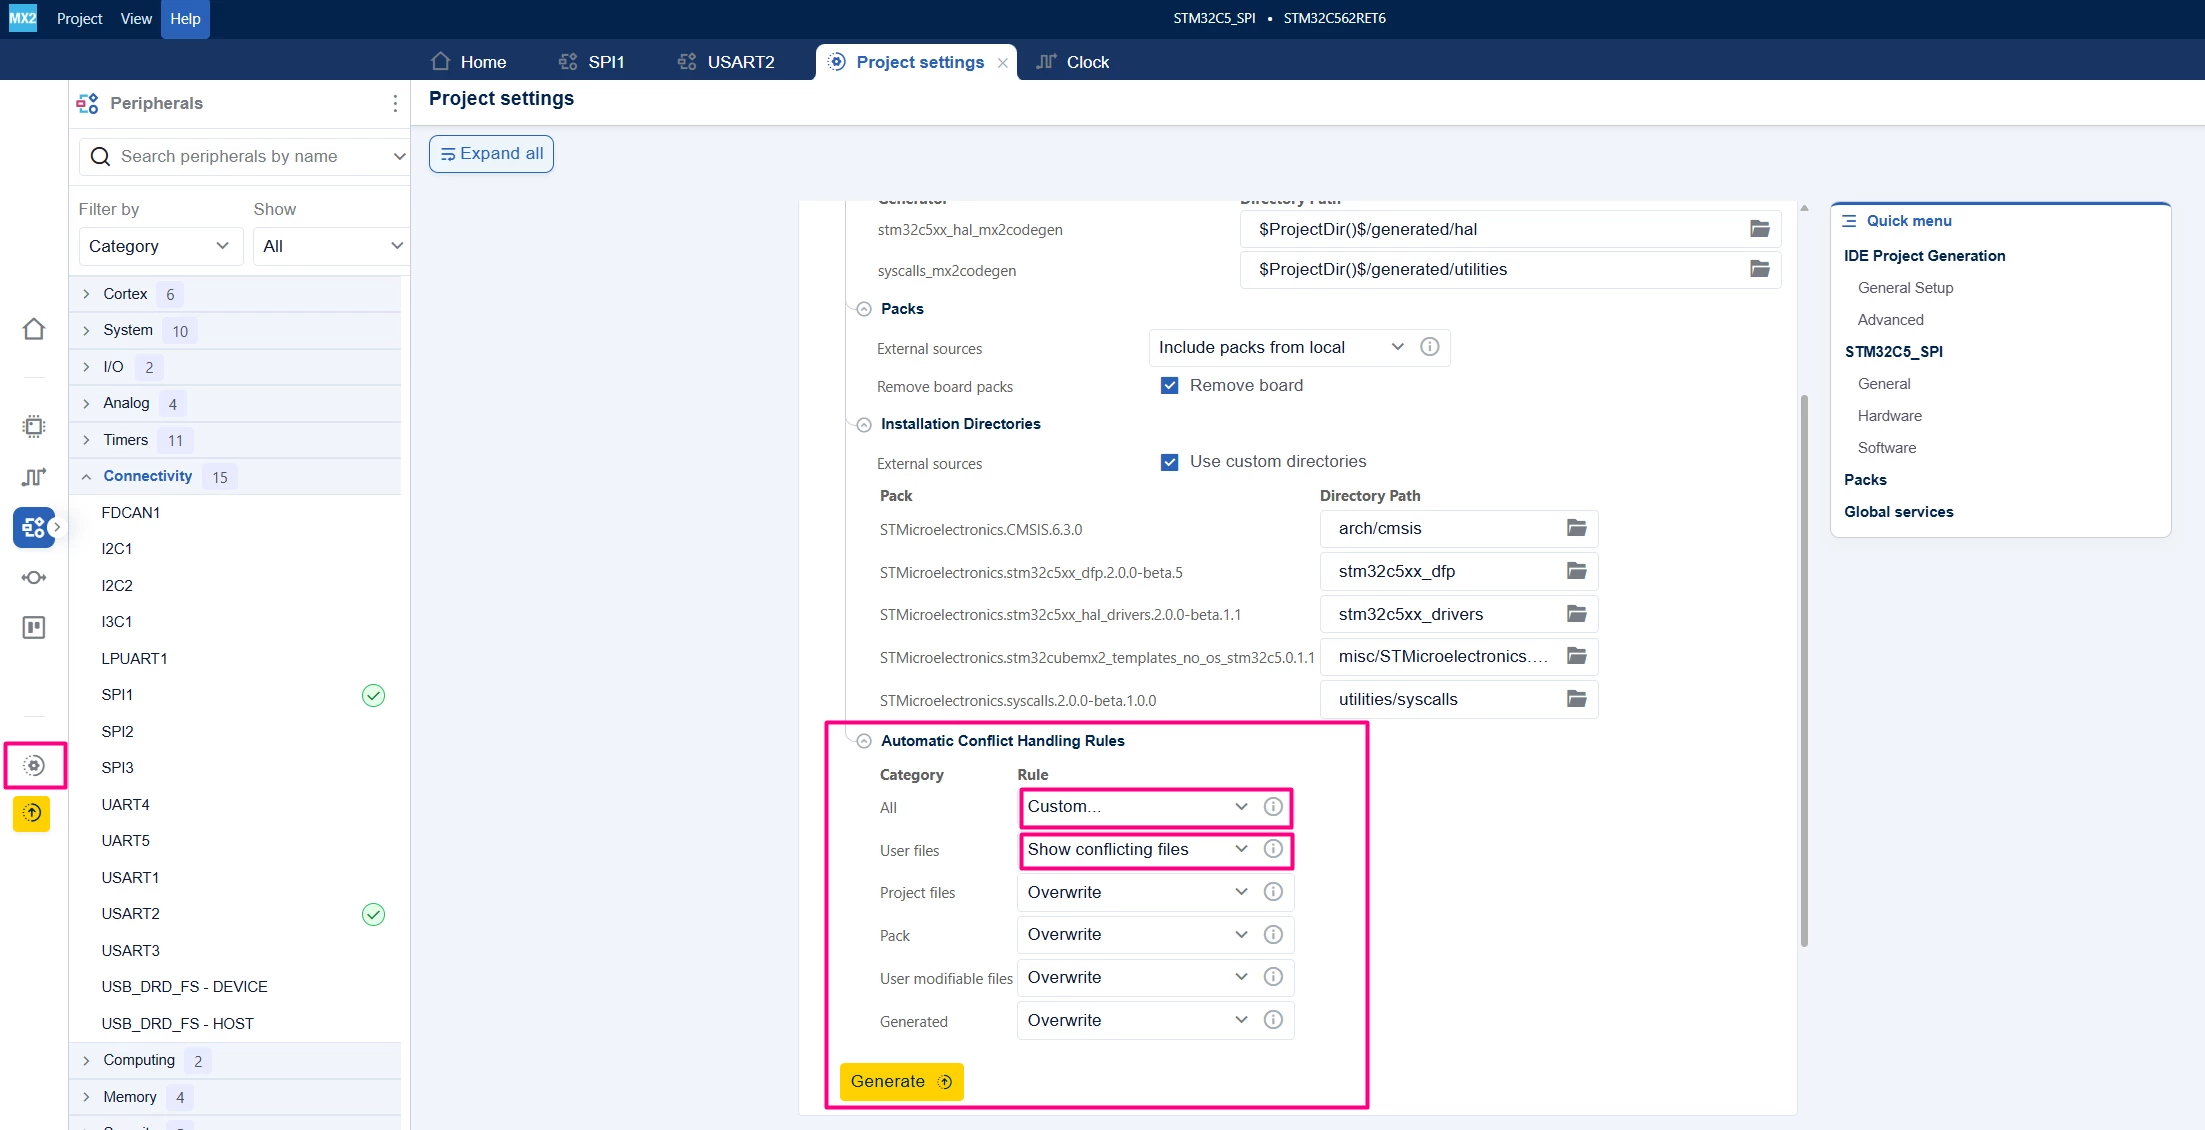Viewport: 2205px width, 1130px height.
Task: Open Include packs from local dropdown
Action: [1280, 347]
